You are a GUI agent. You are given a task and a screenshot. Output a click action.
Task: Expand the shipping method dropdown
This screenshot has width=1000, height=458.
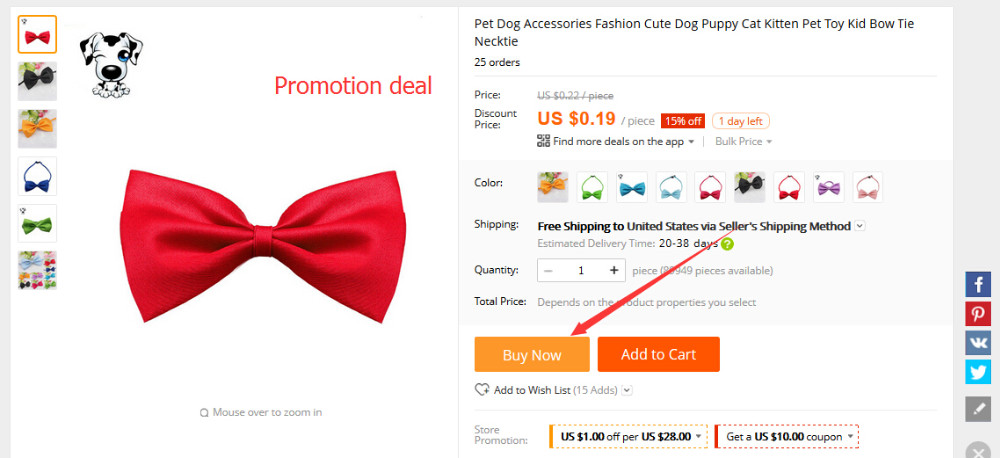(859, 226)
